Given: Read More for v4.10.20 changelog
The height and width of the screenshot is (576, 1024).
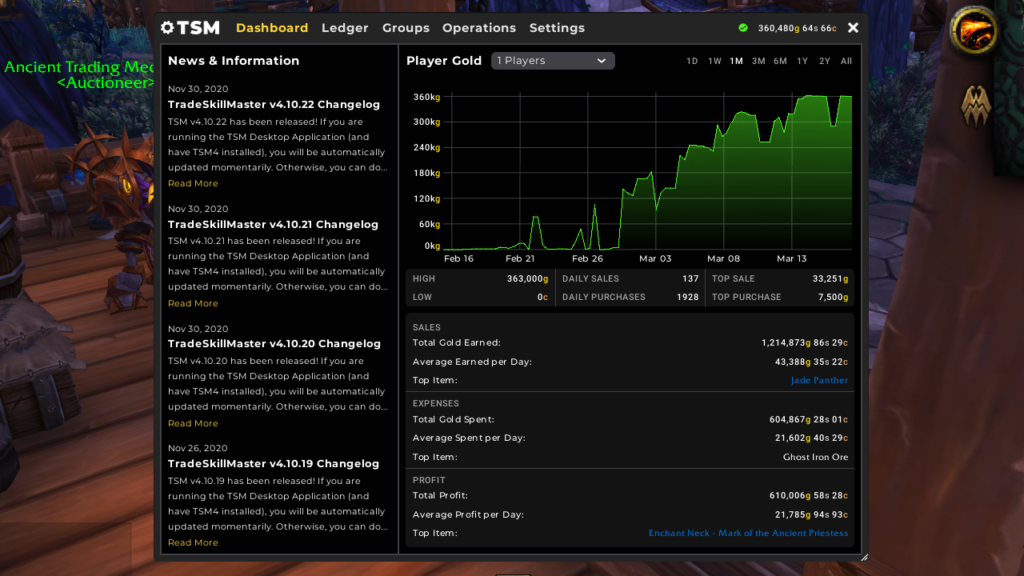Looking at the screenshot, I should (193, 423).
